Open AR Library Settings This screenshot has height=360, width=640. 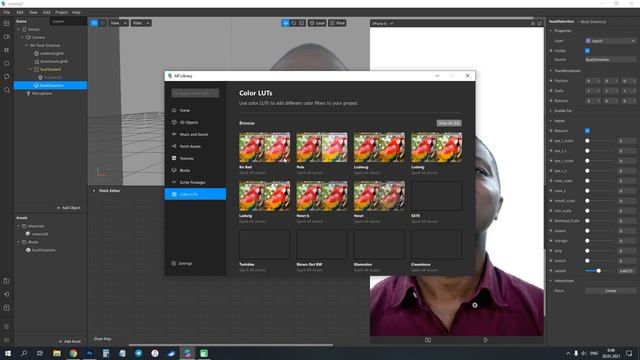point(182,263)
